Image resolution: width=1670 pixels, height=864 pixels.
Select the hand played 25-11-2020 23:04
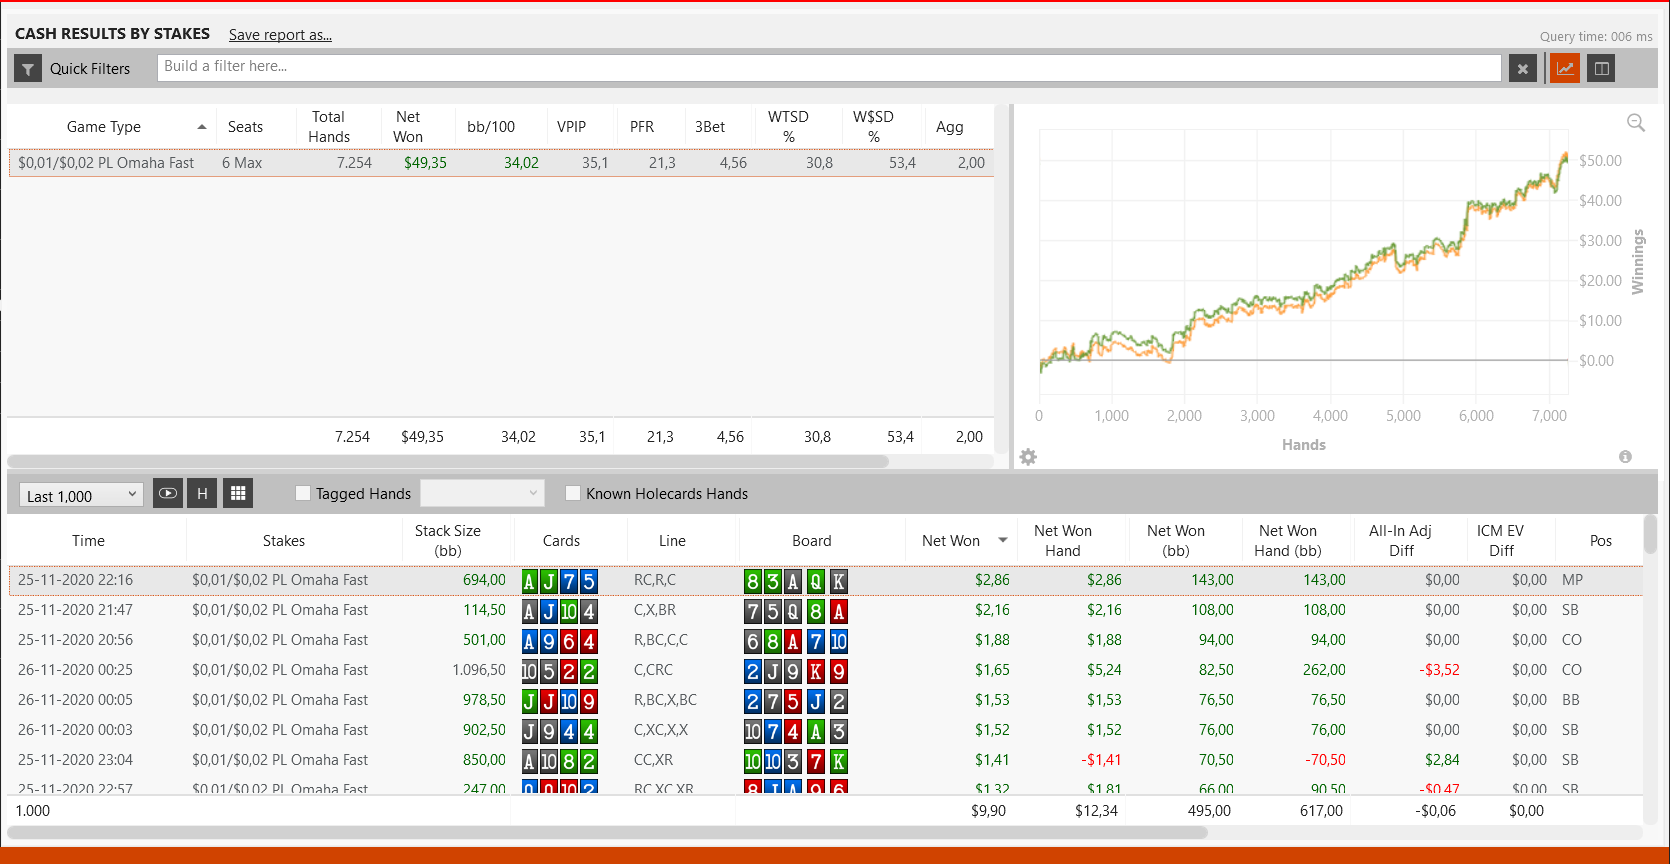click(825, 760)
